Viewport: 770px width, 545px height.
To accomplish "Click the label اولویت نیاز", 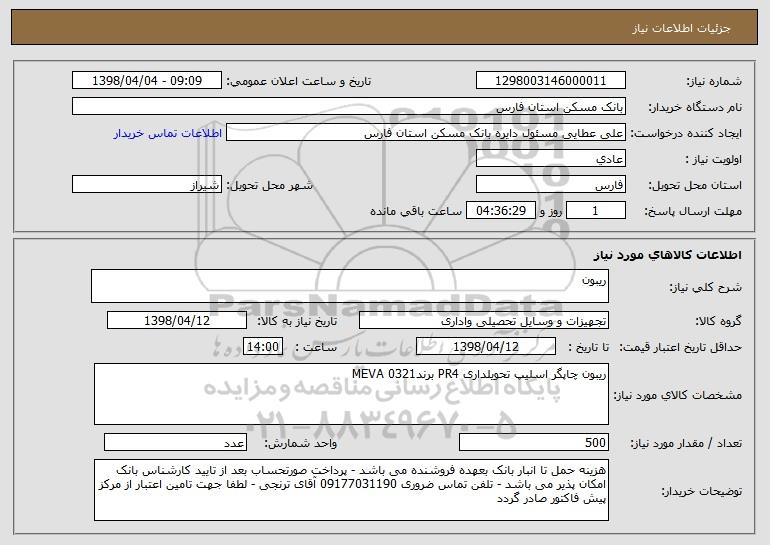I will coord(714,159).
